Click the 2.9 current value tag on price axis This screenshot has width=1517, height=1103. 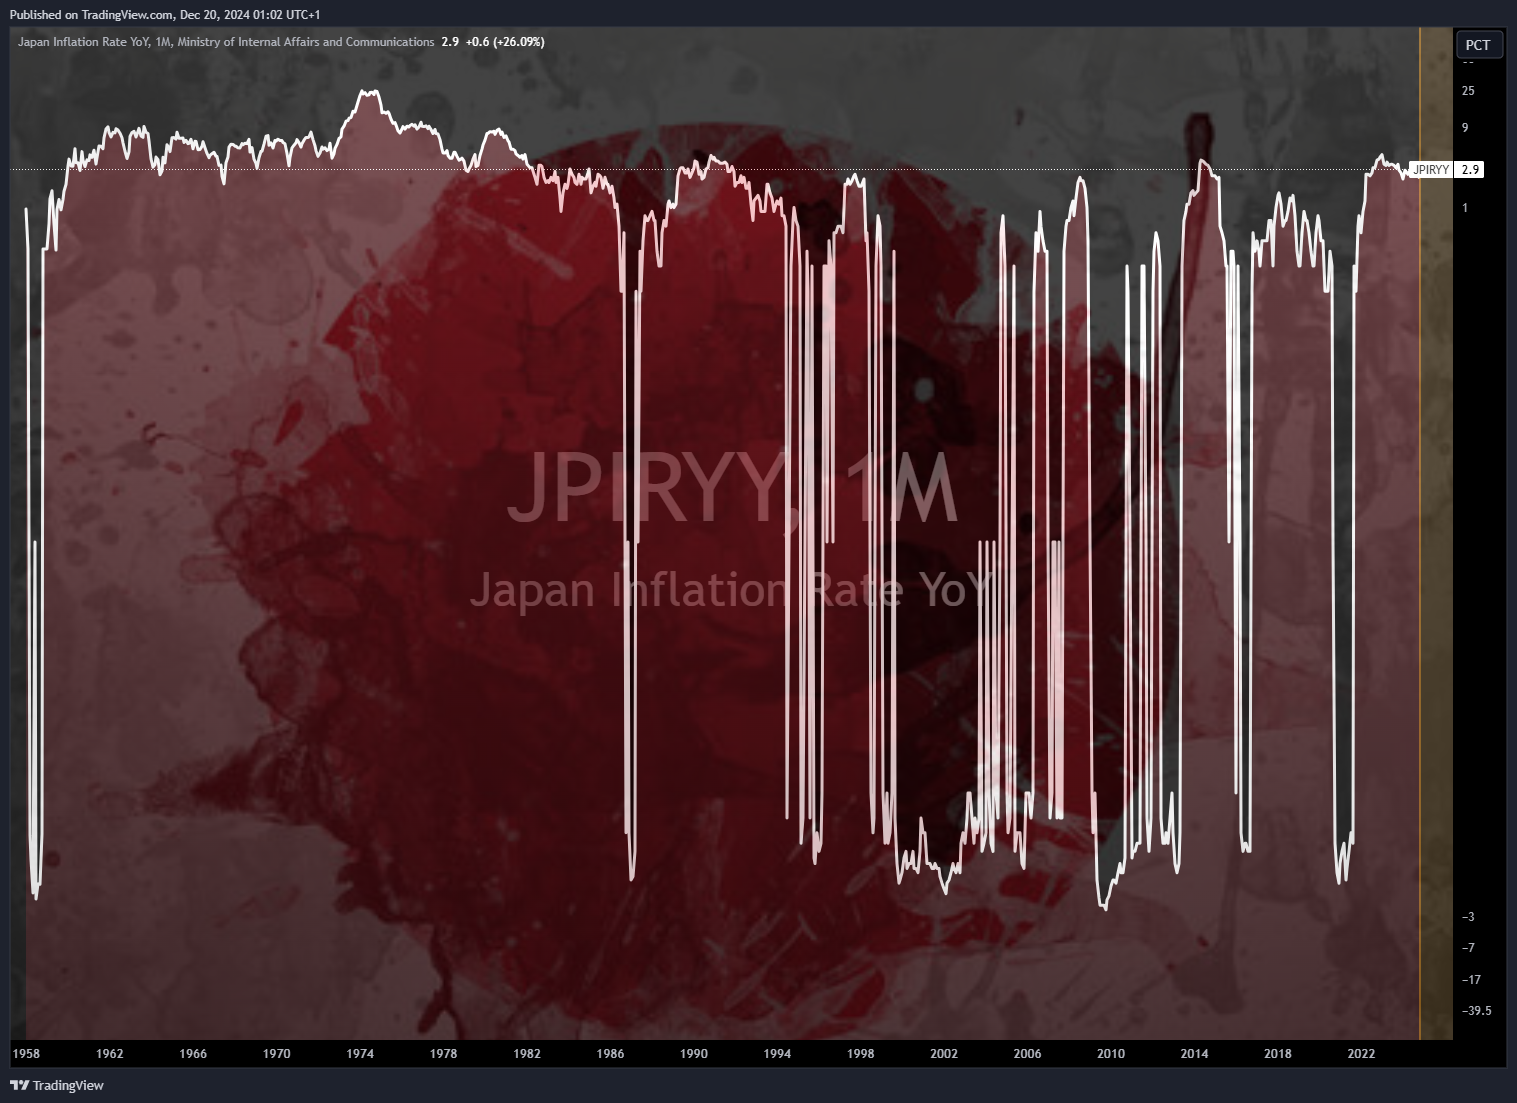click(x=1470, y=170)
